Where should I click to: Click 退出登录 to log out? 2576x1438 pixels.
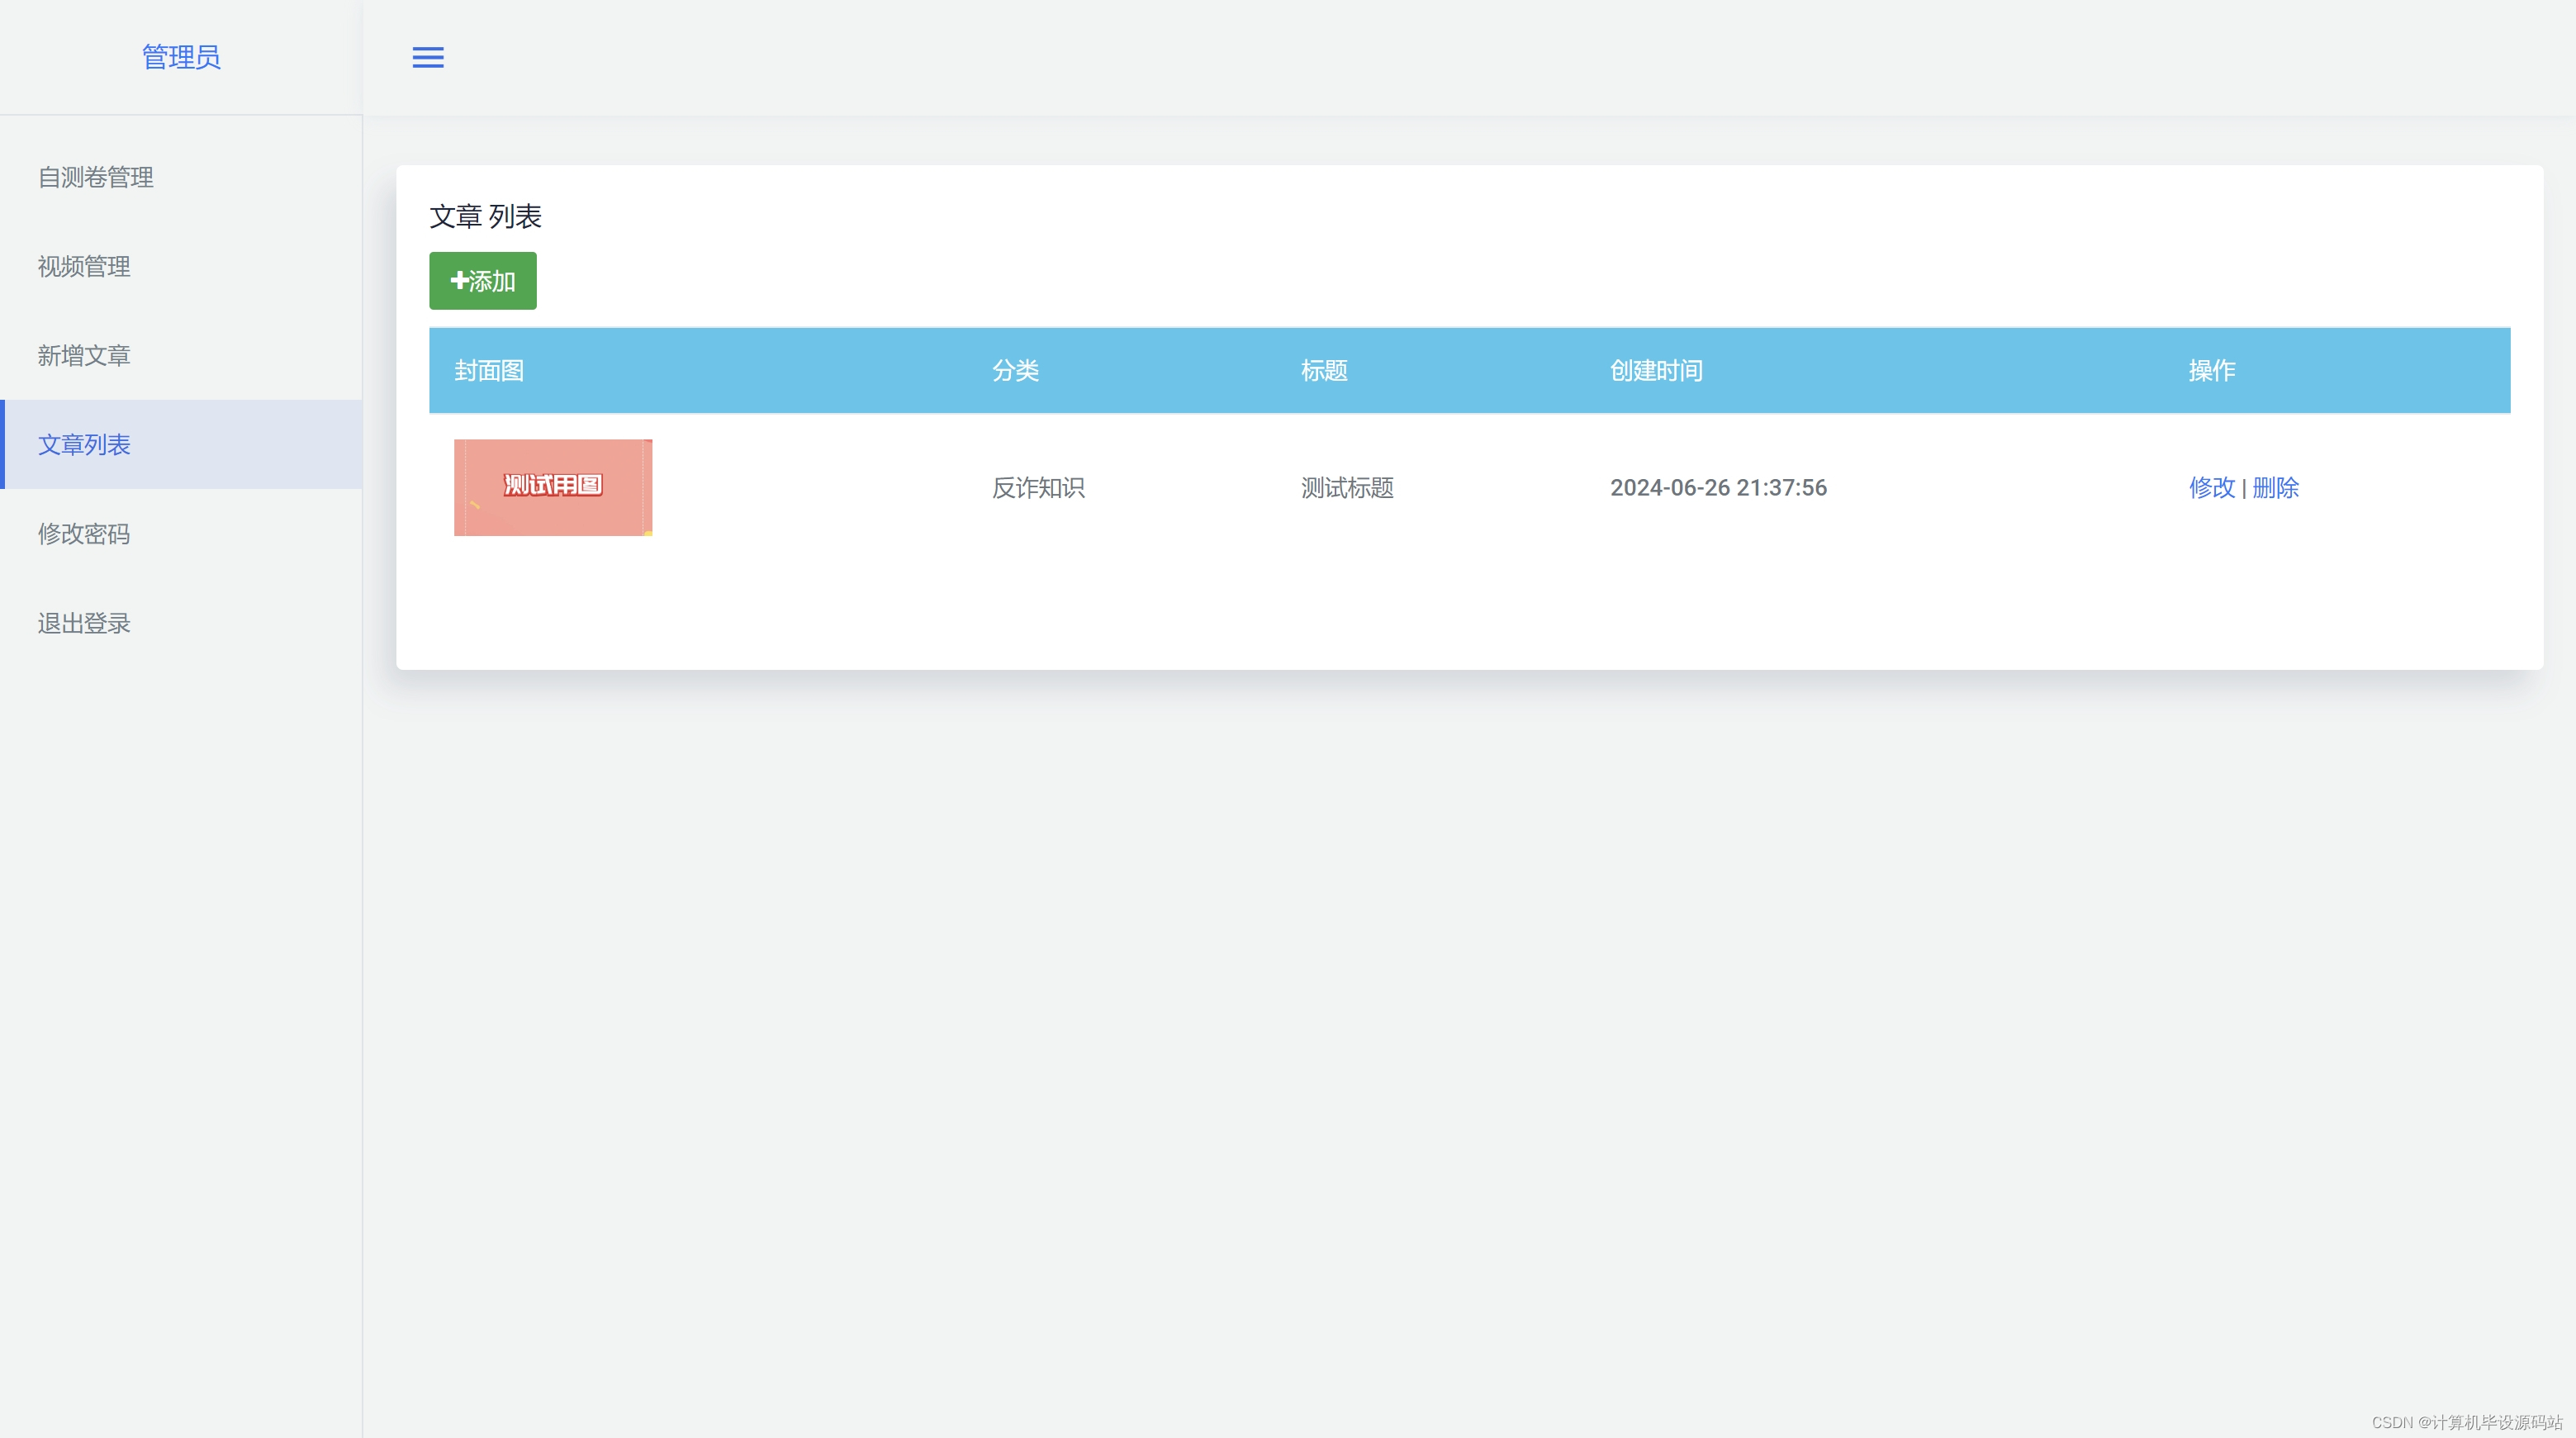(x=84, y=623)
